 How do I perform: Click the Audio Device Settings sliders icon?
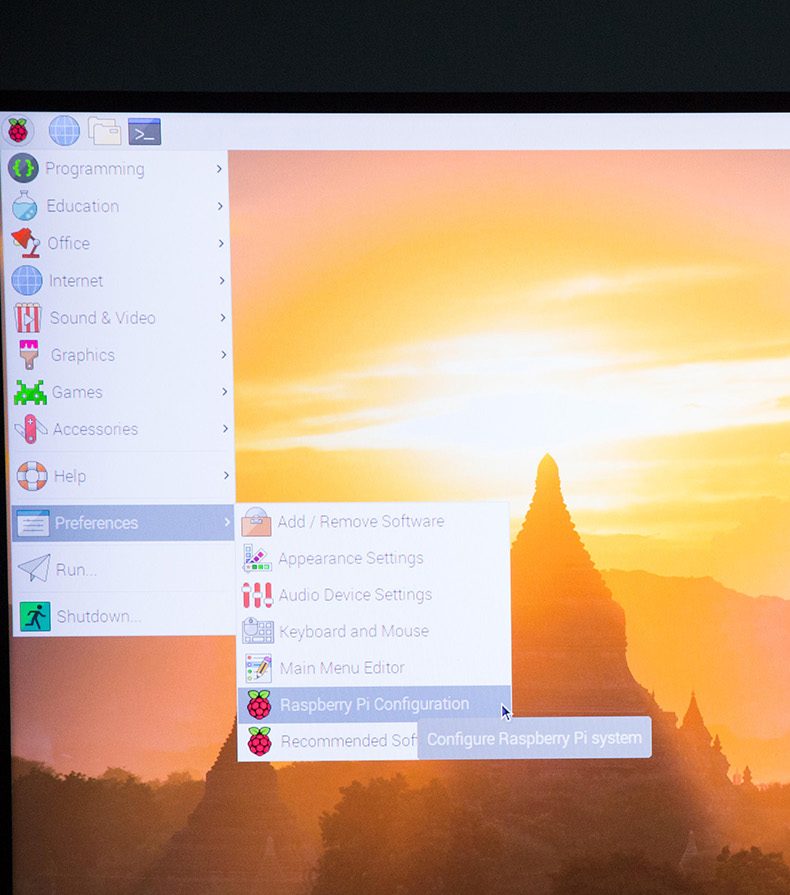[x=257, y=595]
